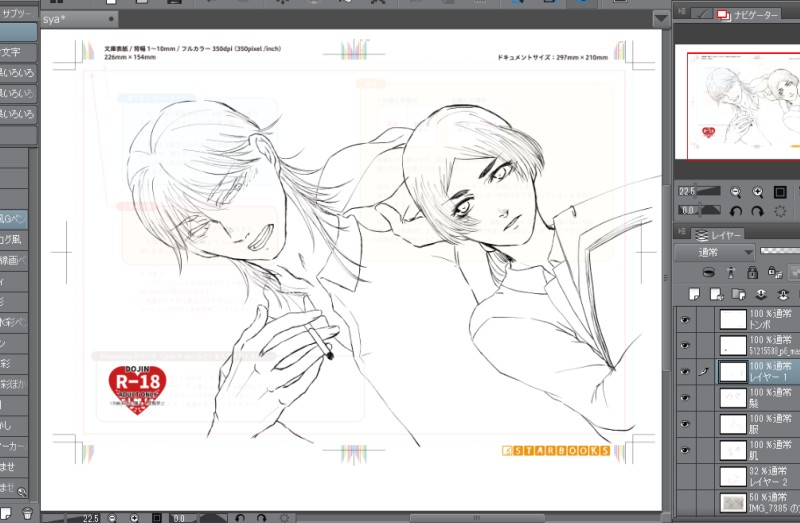800x523 pixels.
Task: Select the 線画ペ sub tool
Action: coord(14,261)
